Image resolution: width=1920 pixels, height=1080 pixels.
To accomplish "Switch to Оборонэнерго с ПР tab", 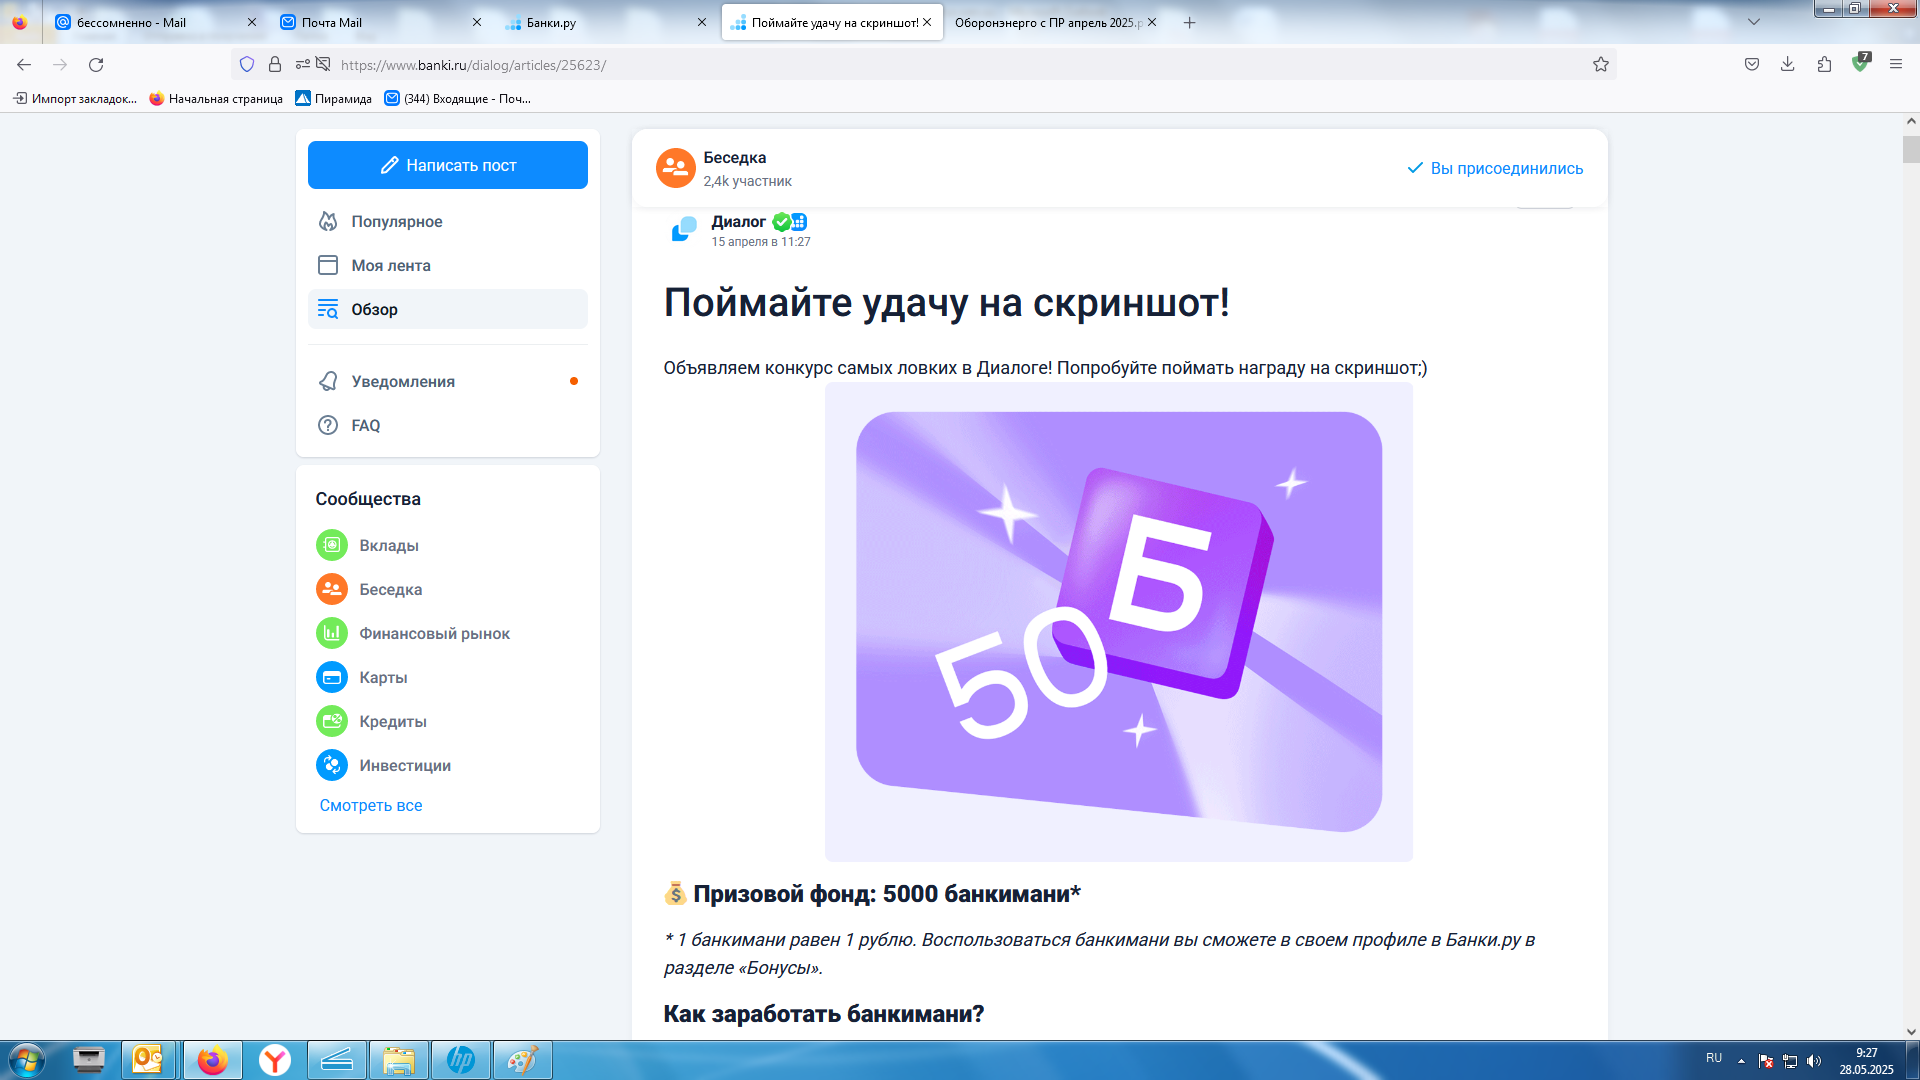I will coord(1055,22).
